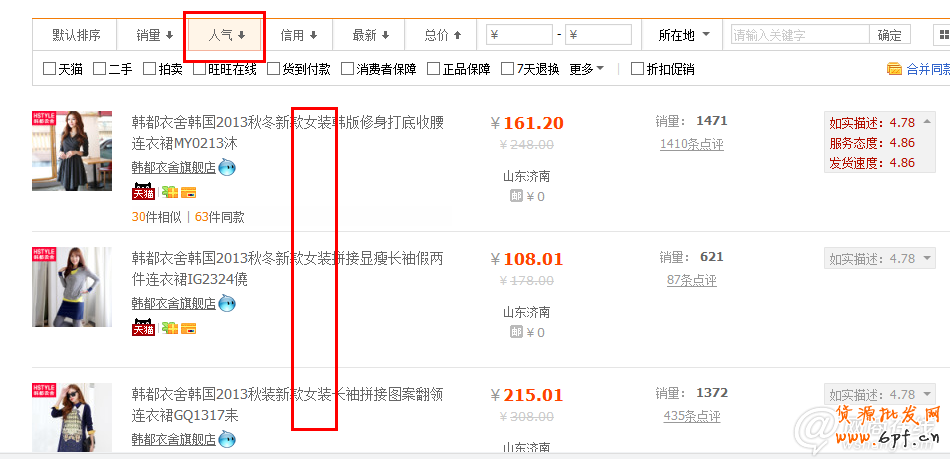The height and width of the screenshot is (459, 950).
Task: Click the ¥108.01 price
Action: 527,259
